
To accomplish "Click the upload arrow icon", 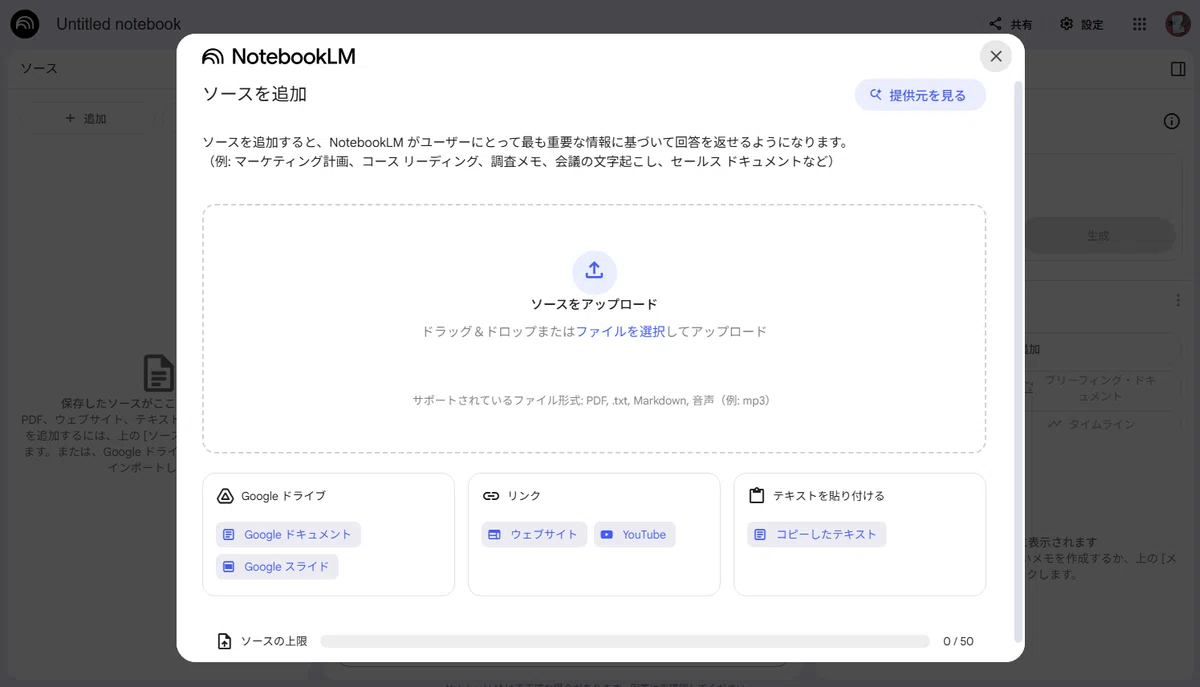I will click(594, 271).
